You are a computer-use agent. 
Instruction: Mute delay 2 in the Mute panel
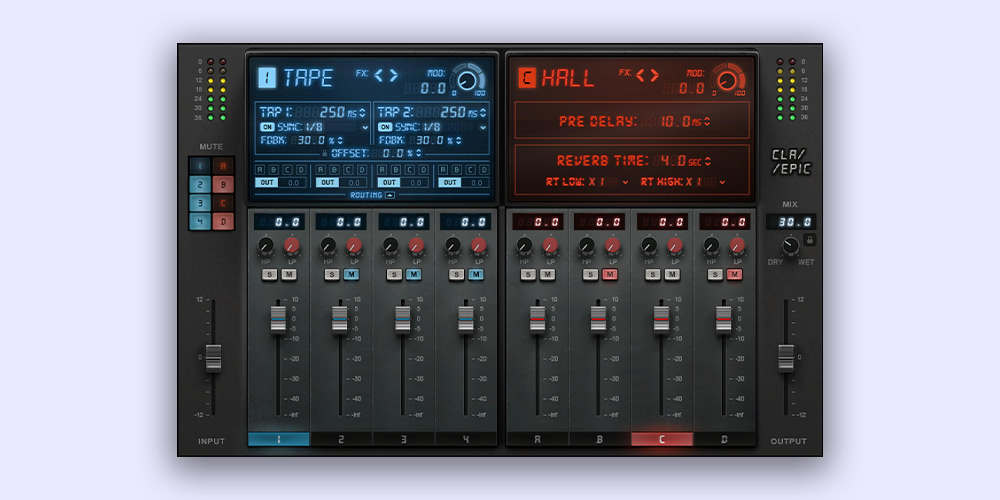click(x=199, y=184)
